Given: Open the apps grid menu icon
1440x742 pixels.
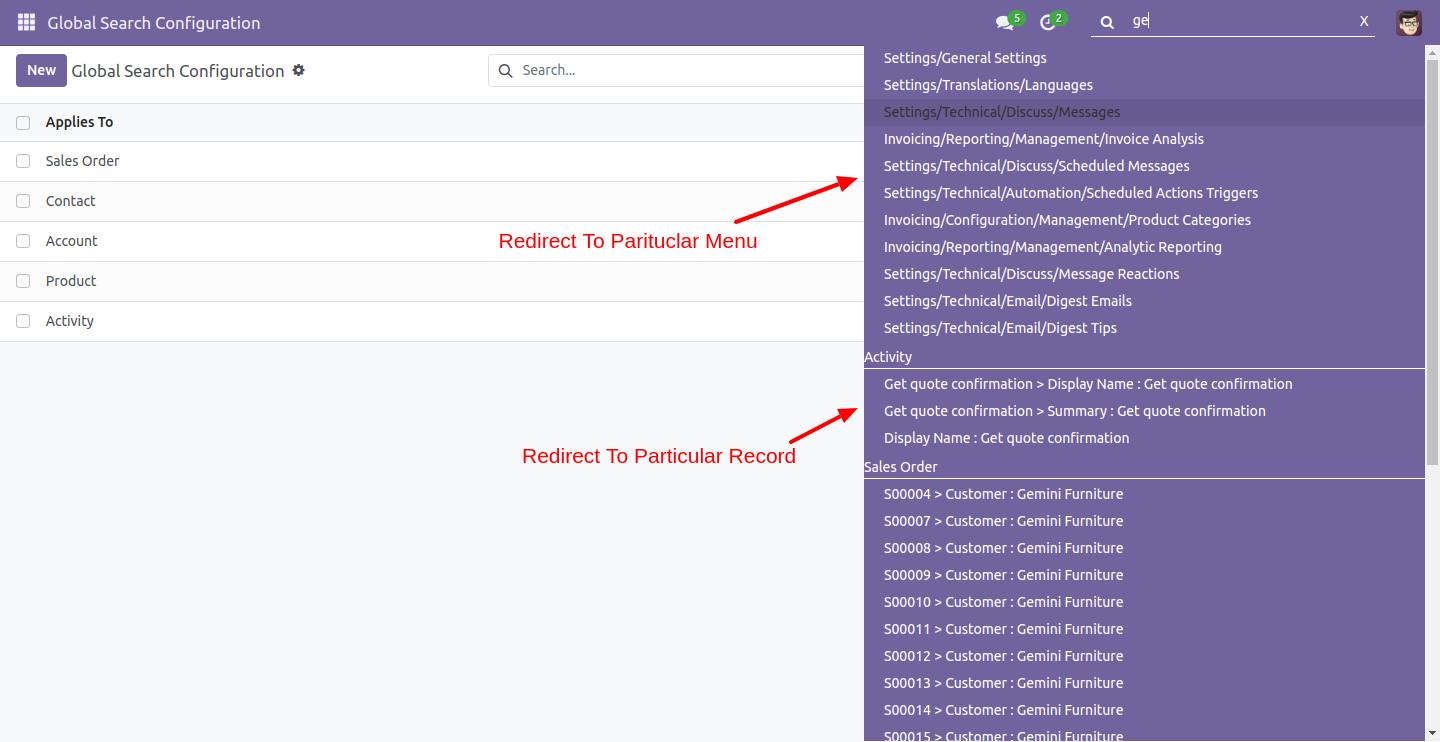Looking at the screenshot, I should point(26,22).
